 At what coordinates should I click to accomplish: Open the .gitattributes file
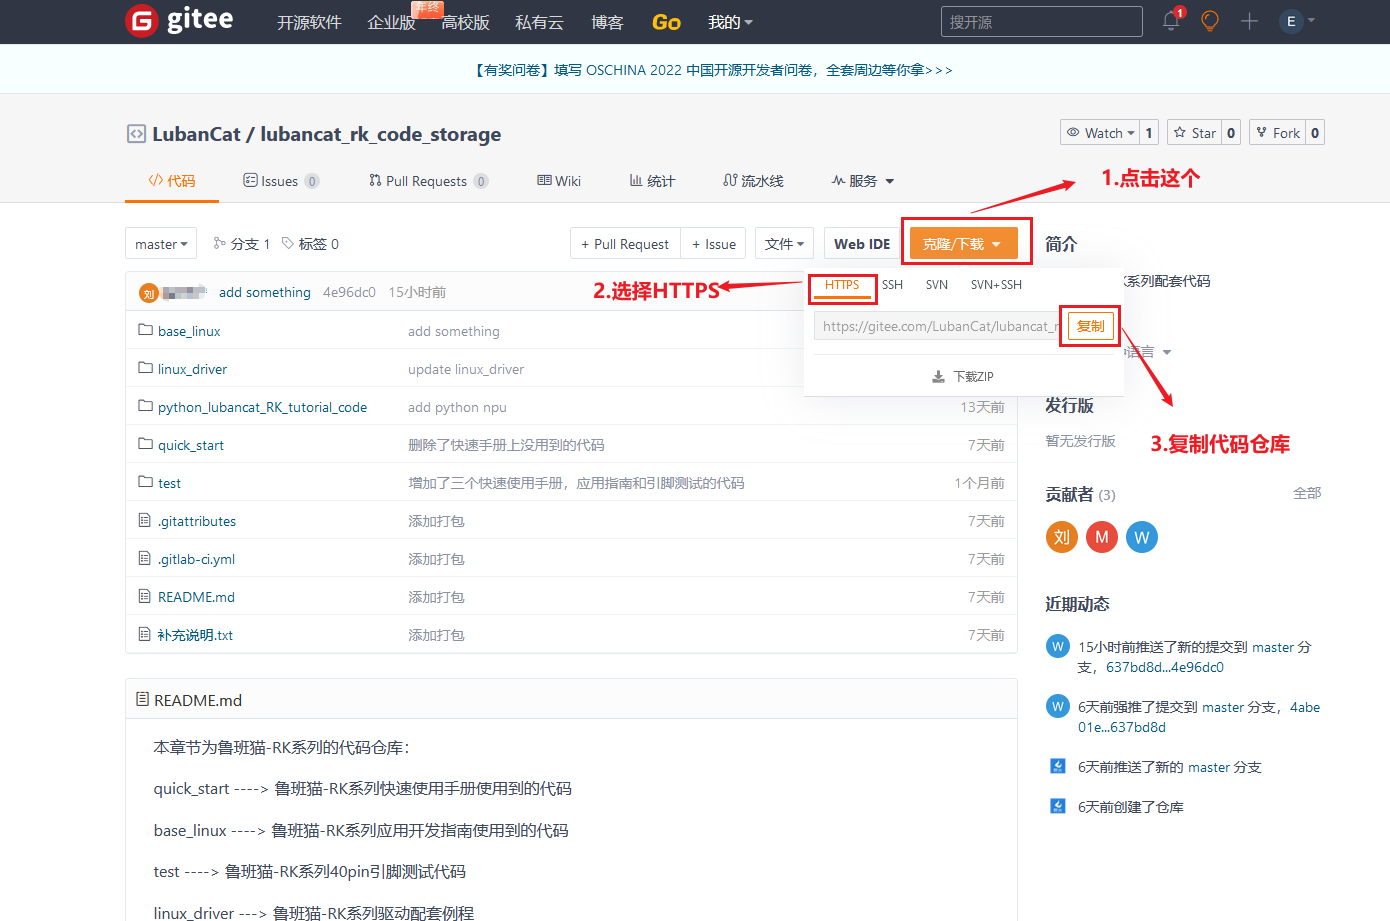click(x=197, y=521)
